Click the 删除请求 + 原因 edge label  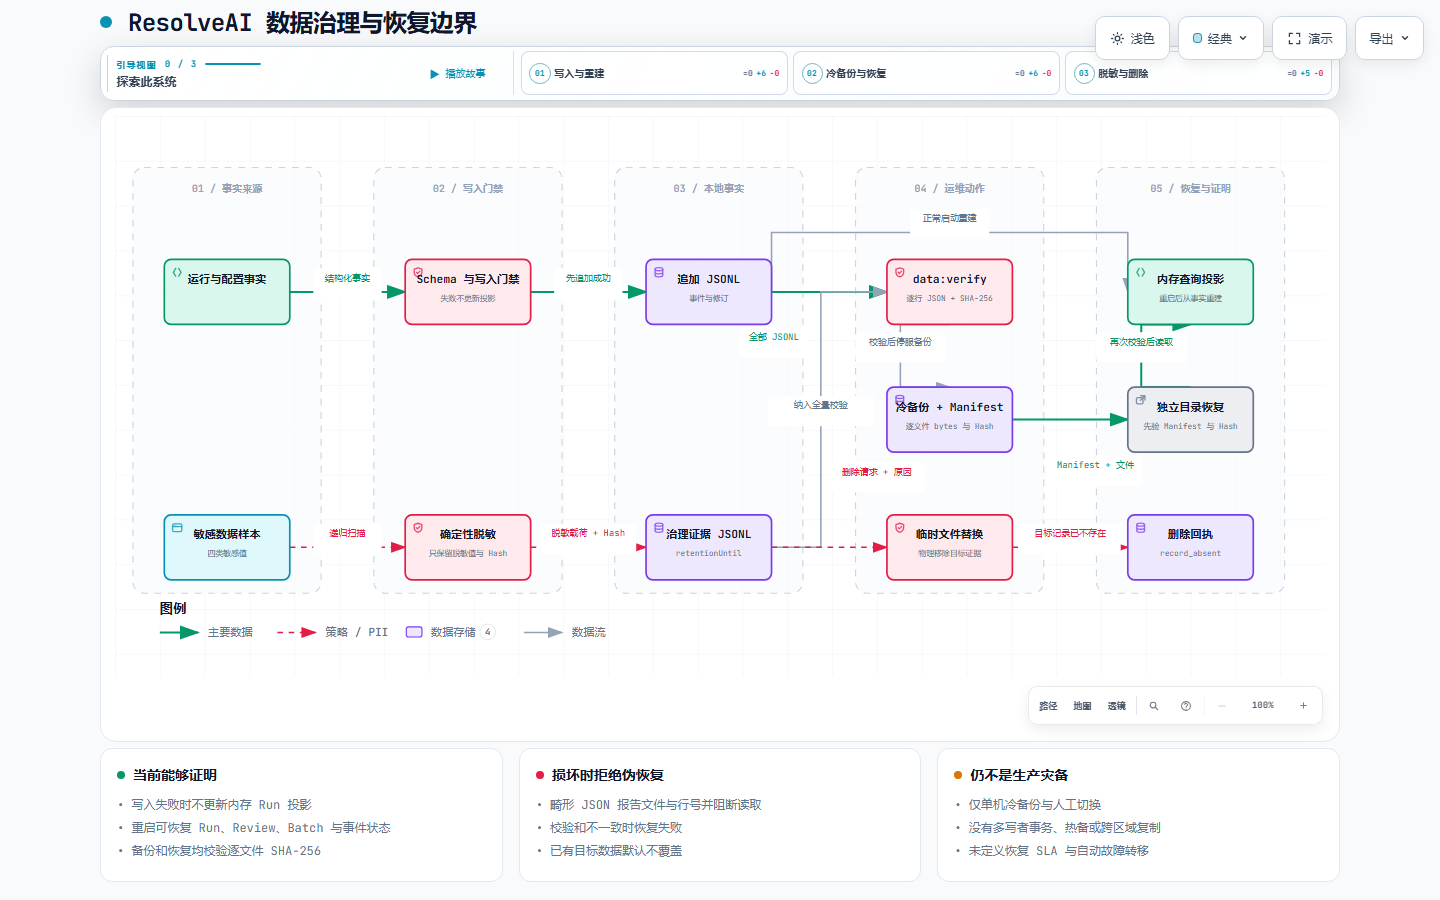876,472
